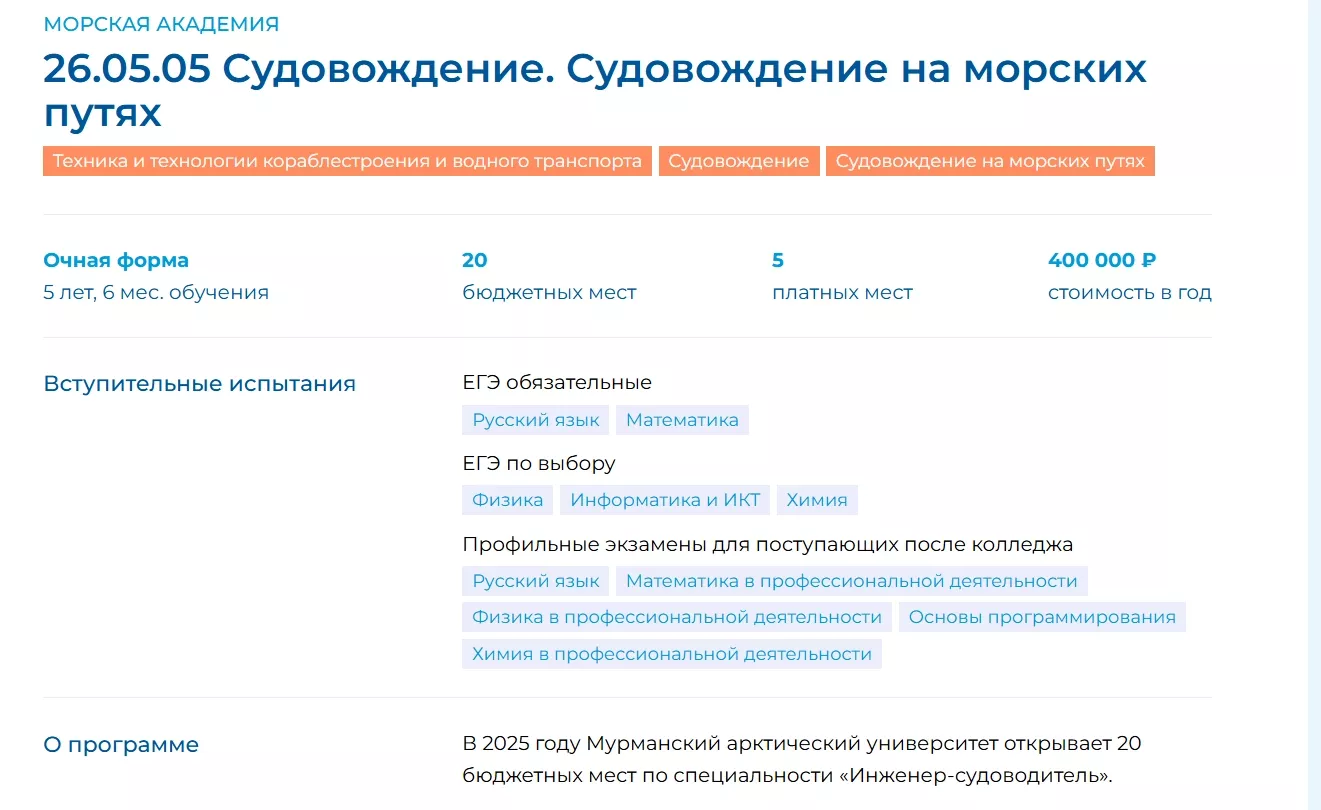Screen dimensions: 1321x810
Task: Click the page title 26.05.05 Судовождение
Action: click(x=595, y=90)
